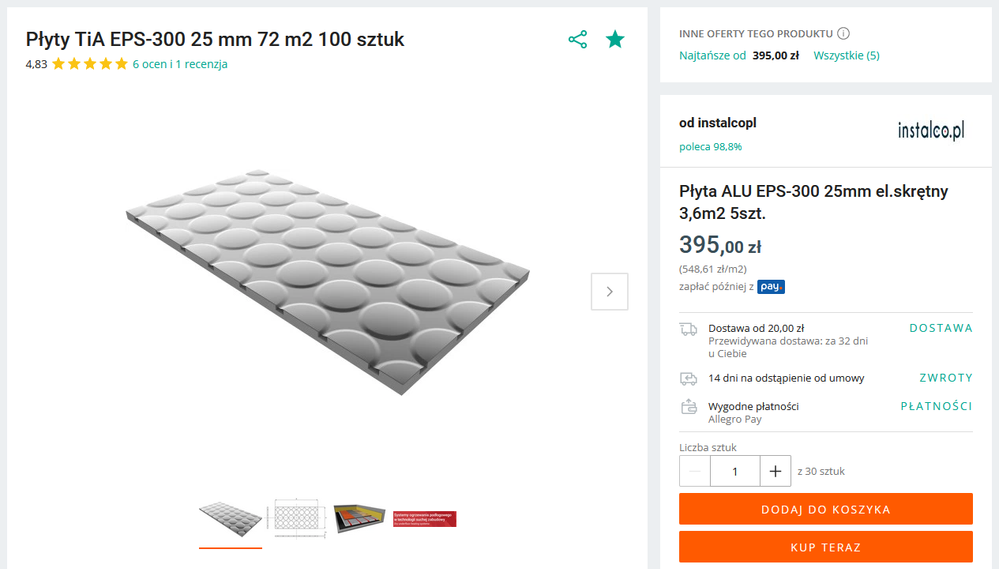This screenshot has width=999, height=569.
Task: Click the info icon beside Inne oferty
Action: [x=843, y=33]
